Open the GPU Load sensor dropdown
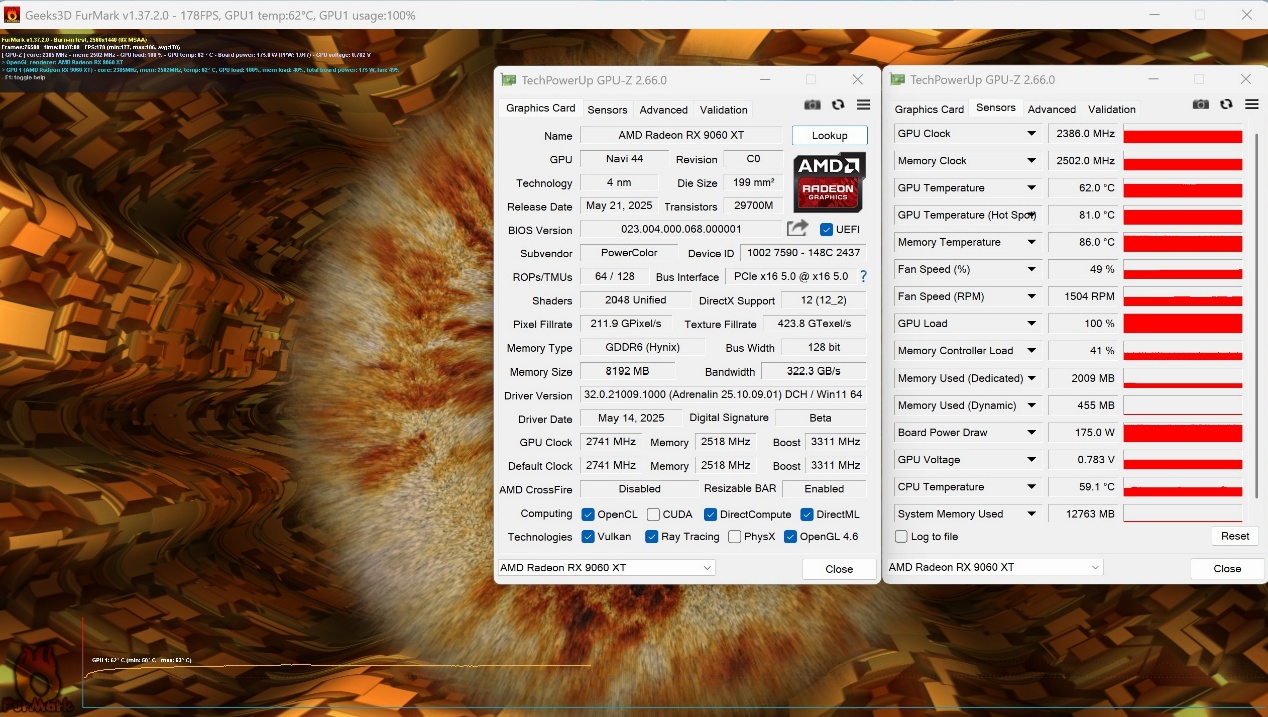The height and width of the screenshot is (717, 1268). click(1031, 324)
